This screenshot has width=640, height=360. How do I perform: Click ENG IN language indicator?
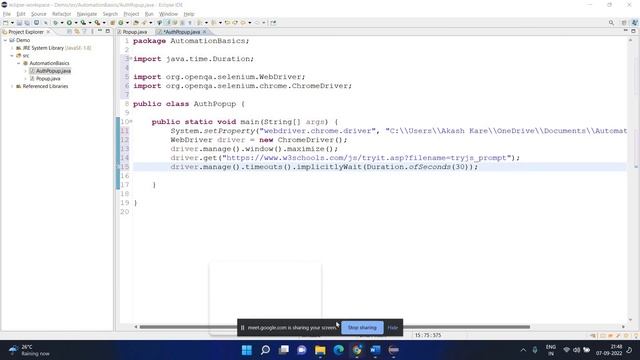pos(551,350)
